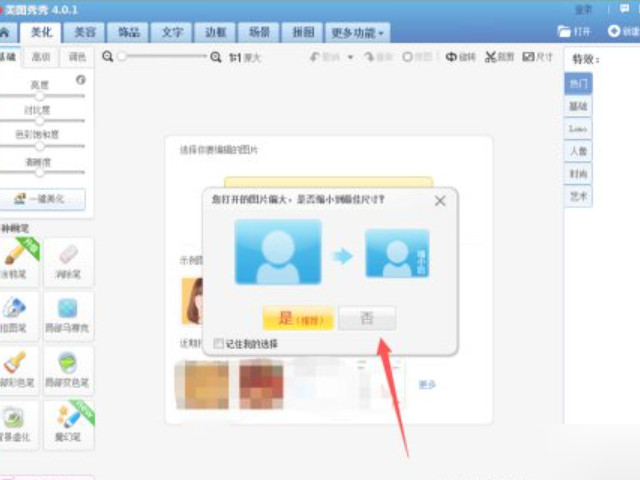Screen dimensions: 640x480
Task: Click the zoom-out magnifier icon
Action: 108,56
